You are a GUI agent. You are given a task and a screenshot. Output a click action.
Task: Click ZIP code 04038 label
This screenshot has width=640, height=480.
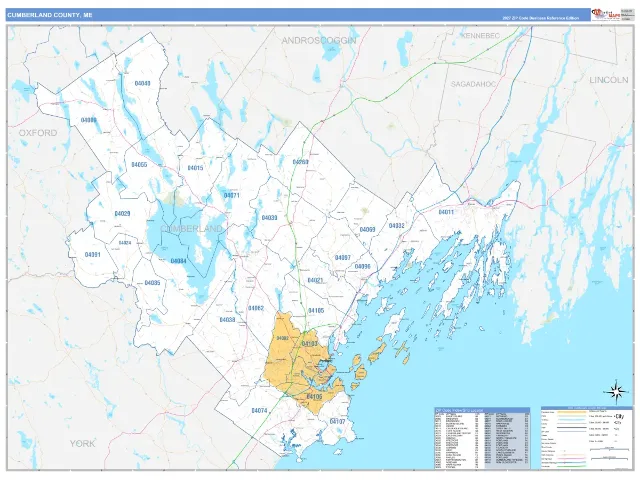[227, 320]
